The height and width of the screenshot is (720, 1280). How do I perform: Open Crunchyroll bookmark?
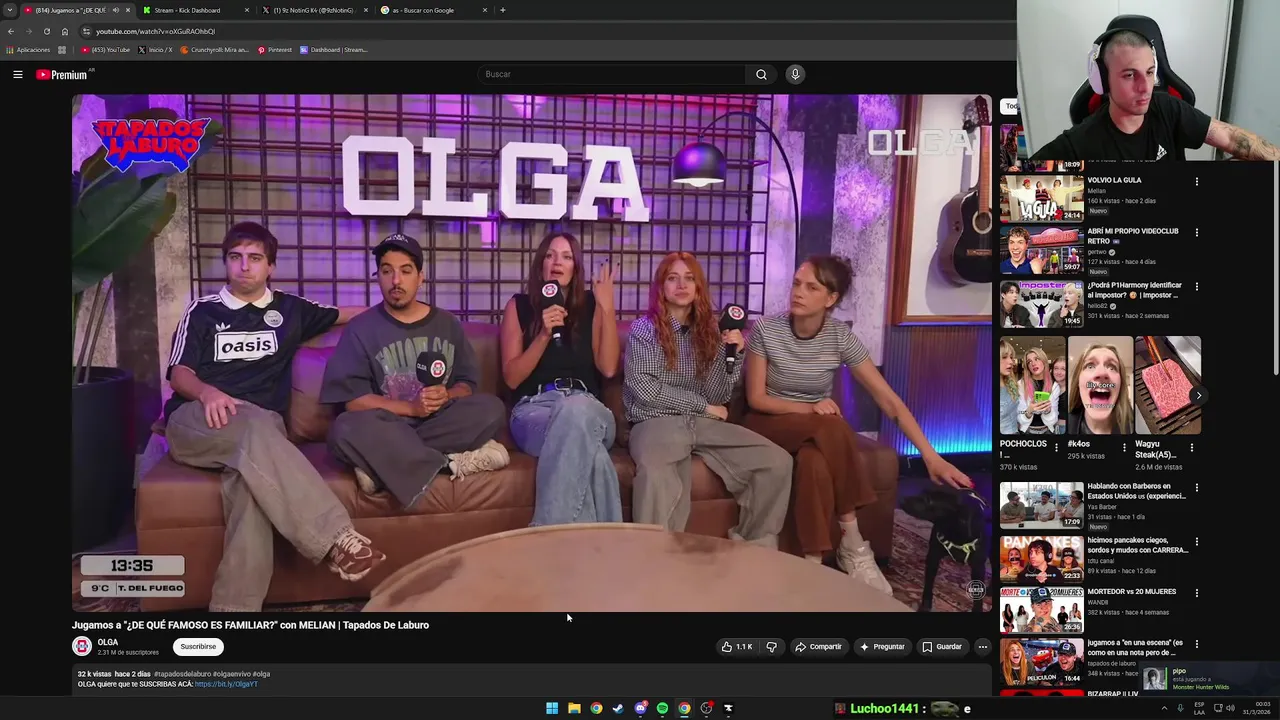tap(214, 50)
